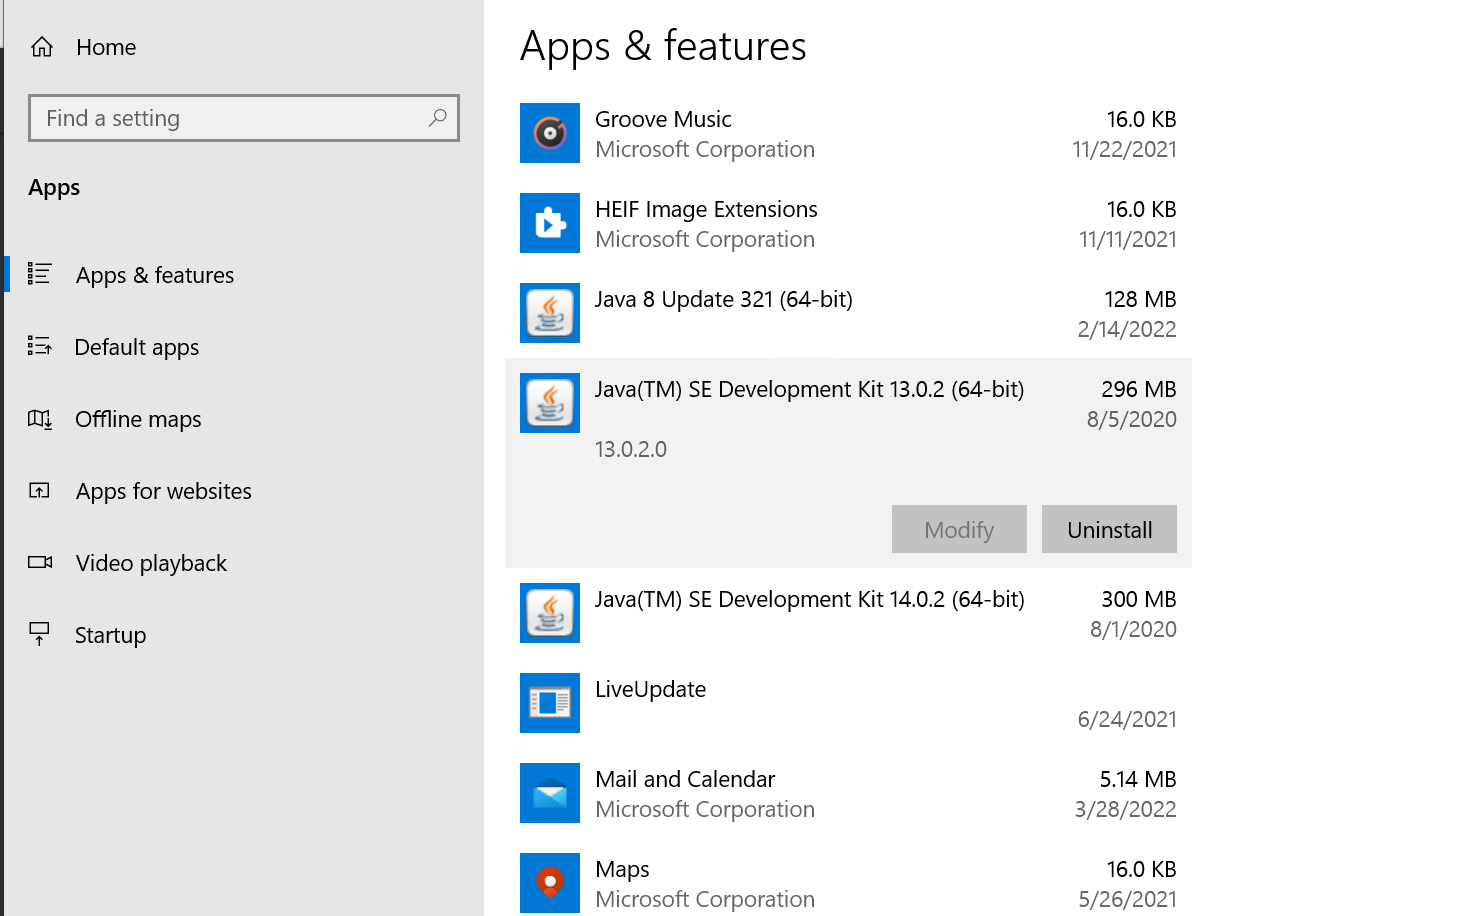Click the Home icon in sidebar
Viewport: 1461px width, 916px height.
tap(42, 47)
